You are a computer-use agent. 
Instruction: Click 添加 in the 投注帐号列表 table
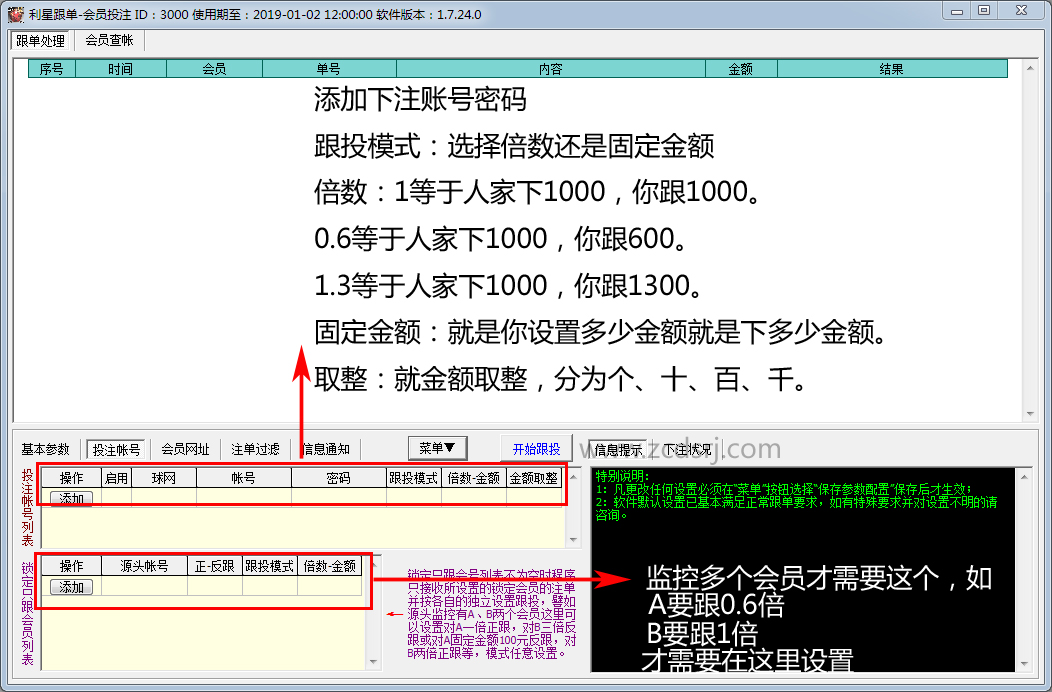[72, 497]
